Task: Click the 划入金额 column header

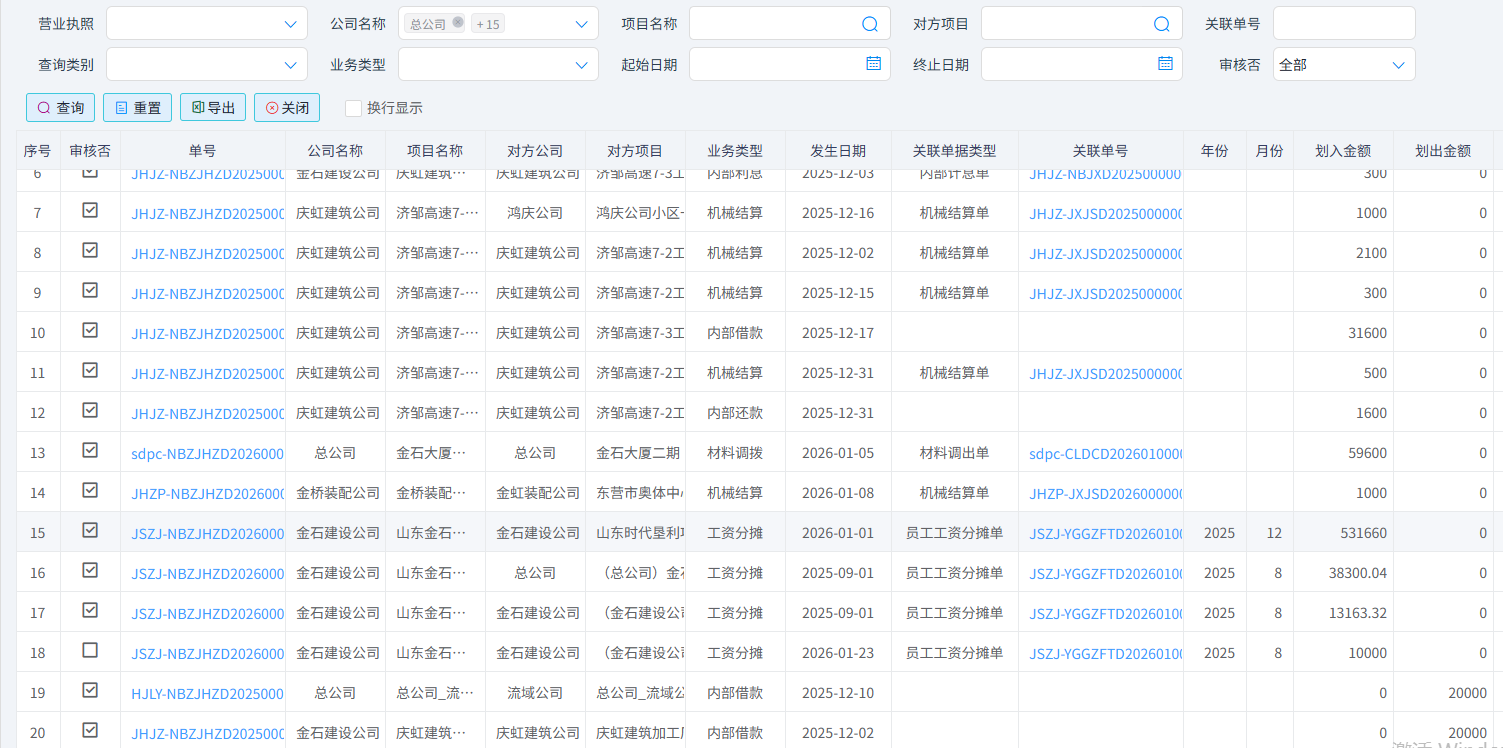Action: (1343, 151)
